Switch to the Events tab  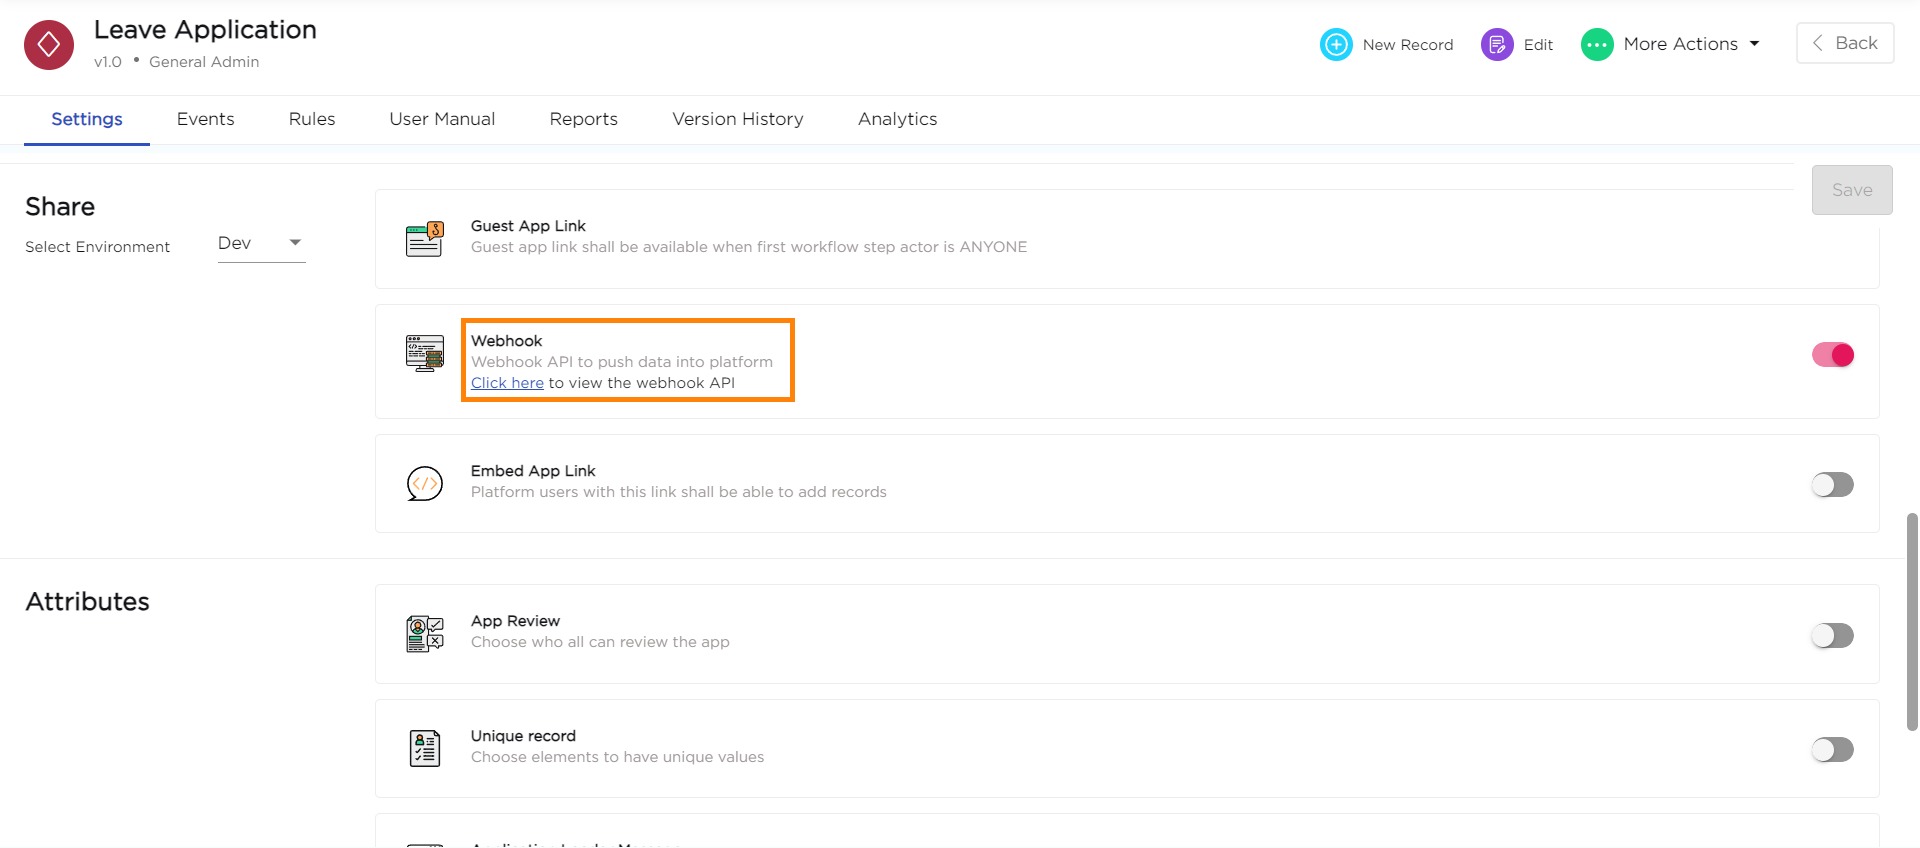coord(205,119)
